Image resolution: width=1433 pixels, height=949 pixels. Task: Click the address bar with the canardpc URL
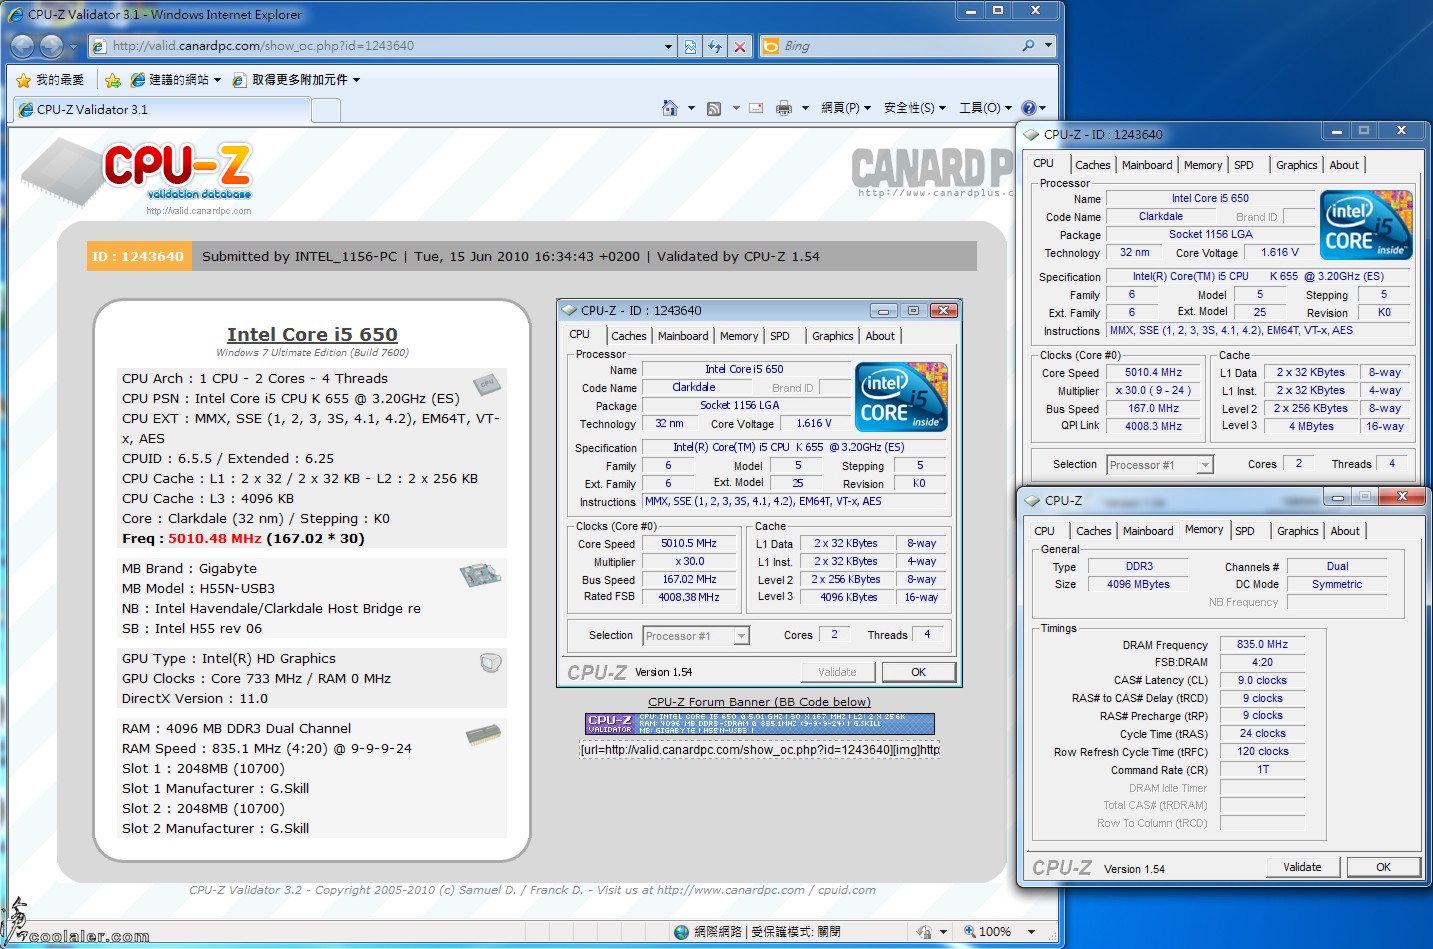click(x=375, y=46)
